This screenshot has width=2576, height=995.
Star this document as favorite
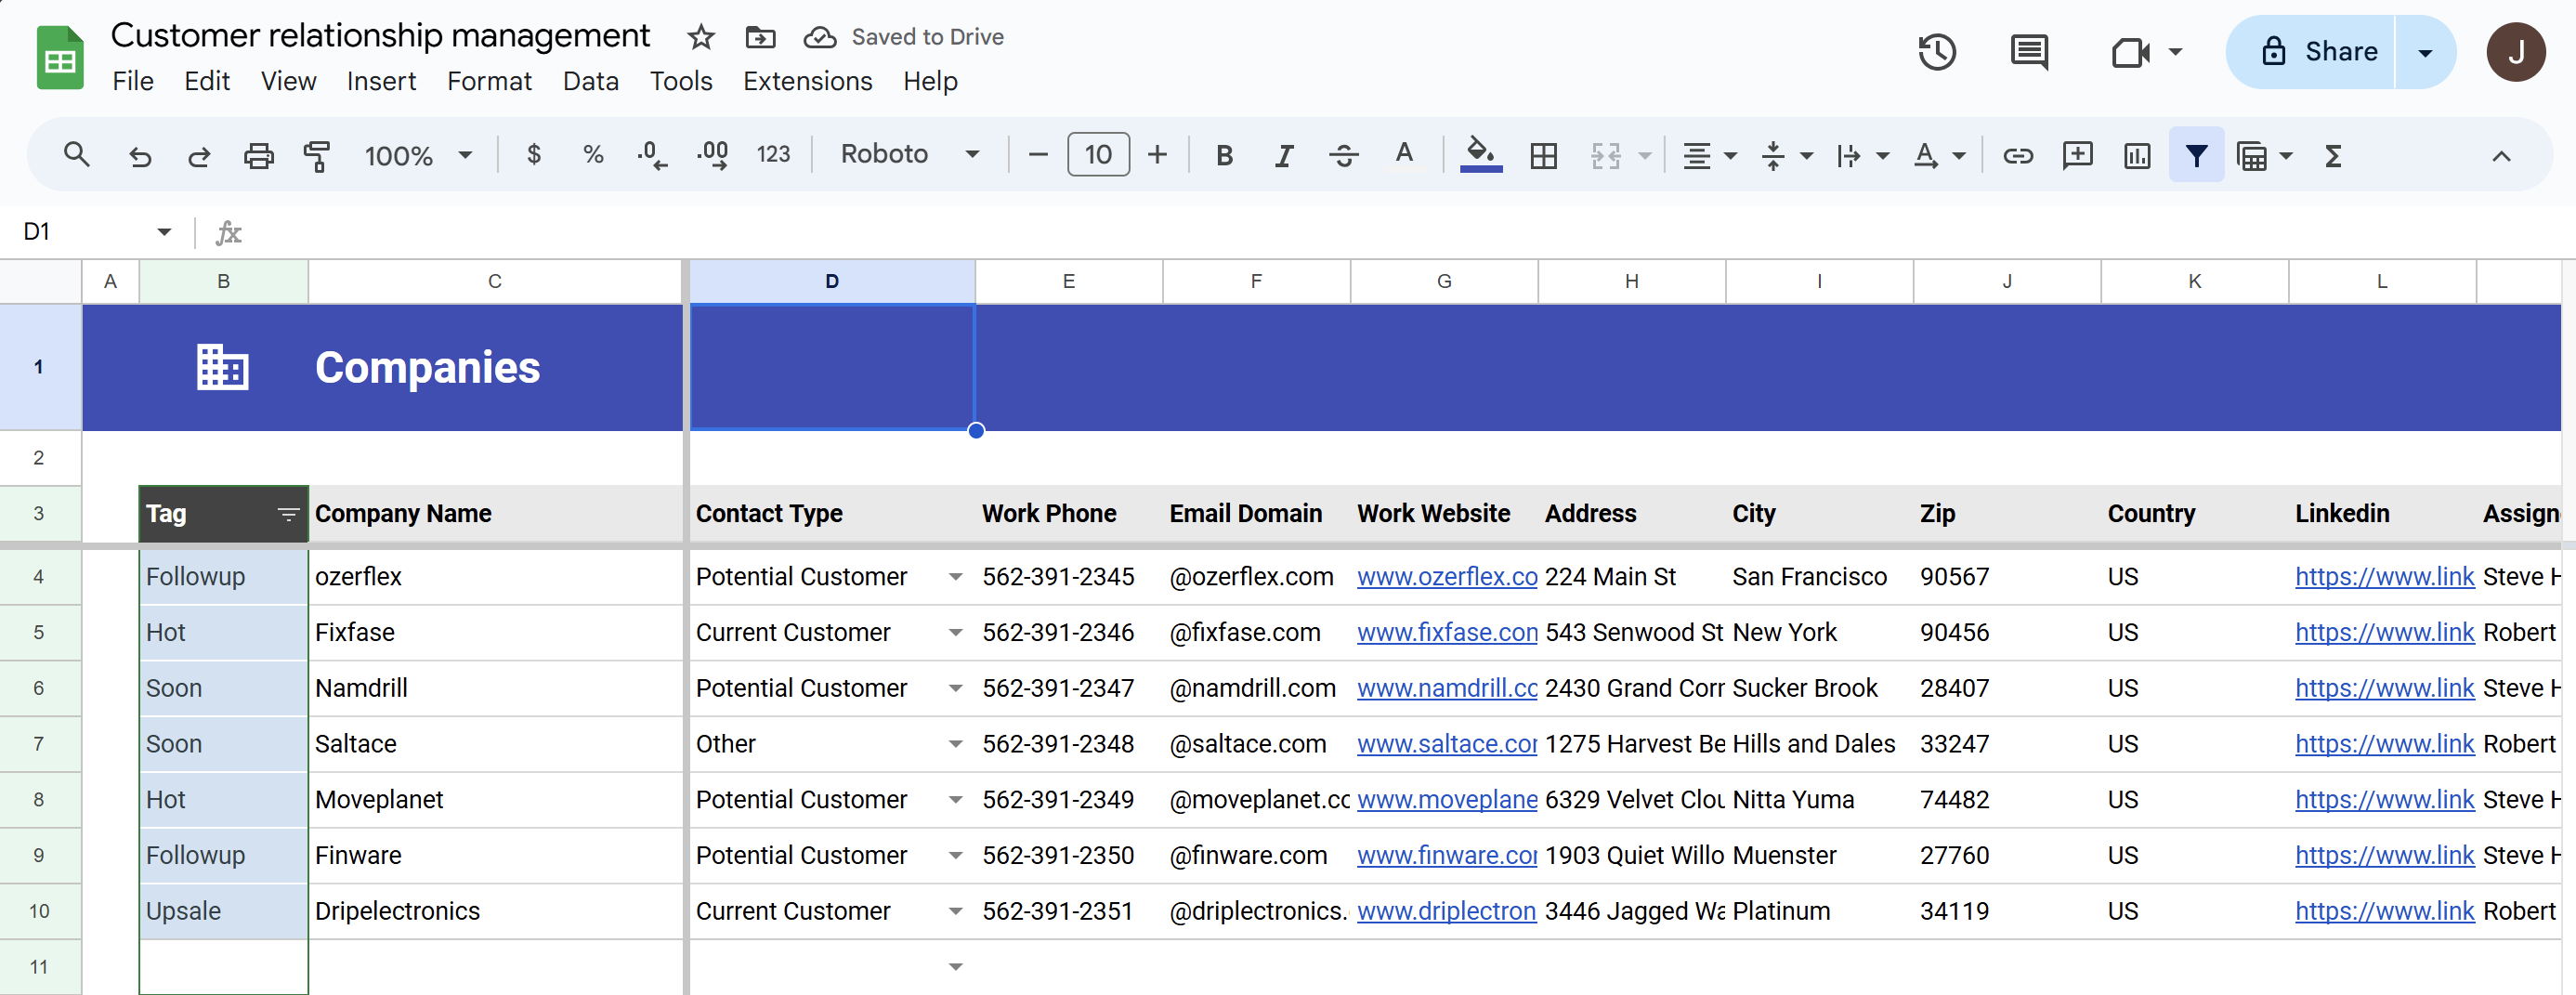coord(701,37)
